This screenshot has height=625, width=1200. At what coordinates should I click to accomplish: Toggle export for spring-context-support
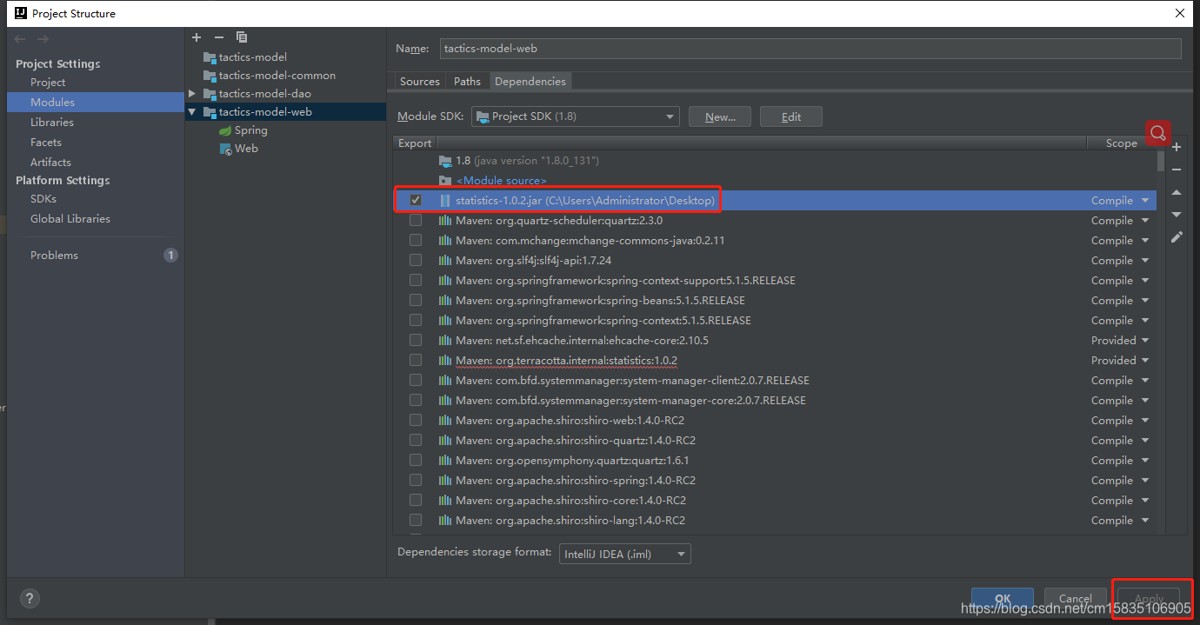pos(416,280)
